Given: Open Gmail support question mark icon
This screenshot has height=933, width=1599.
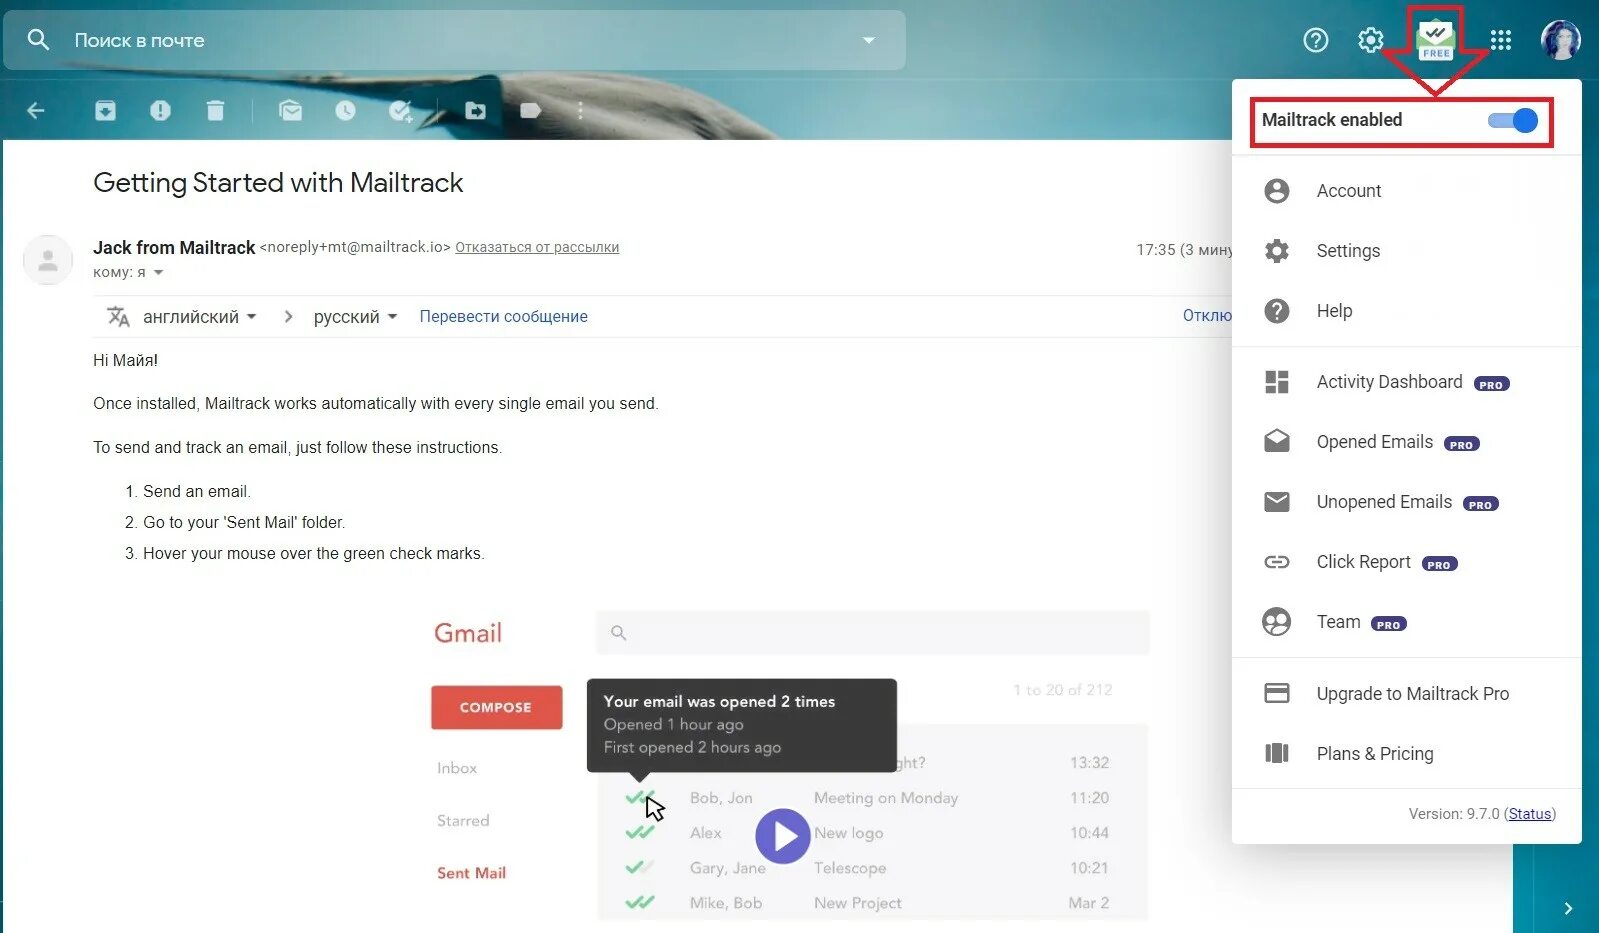Looking at the screenshot, I should point(1316,40).
